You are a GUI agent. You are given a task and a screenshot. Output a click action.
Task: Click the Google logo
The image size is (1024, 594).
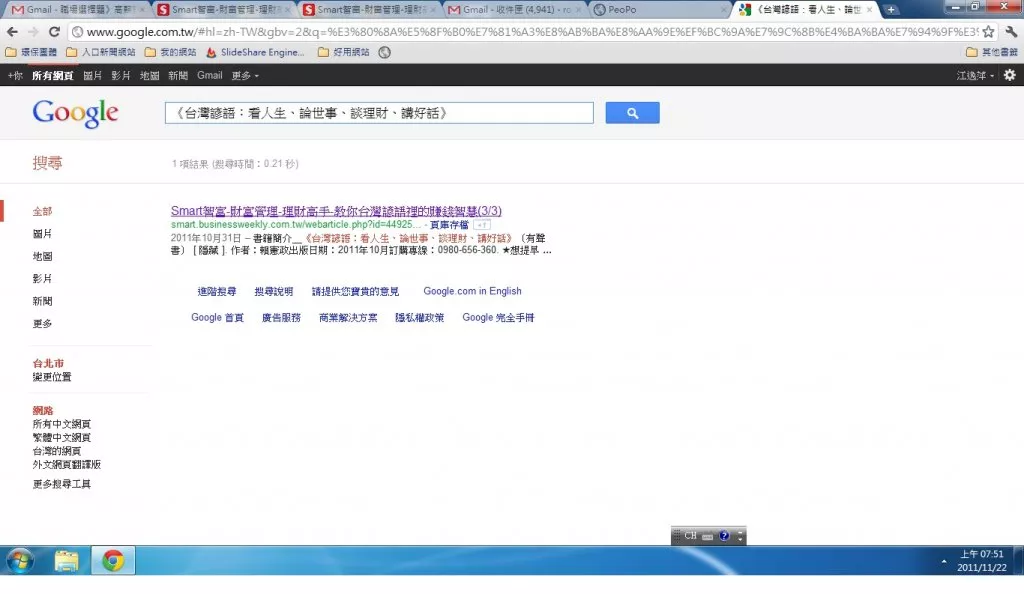click(76, 113)
